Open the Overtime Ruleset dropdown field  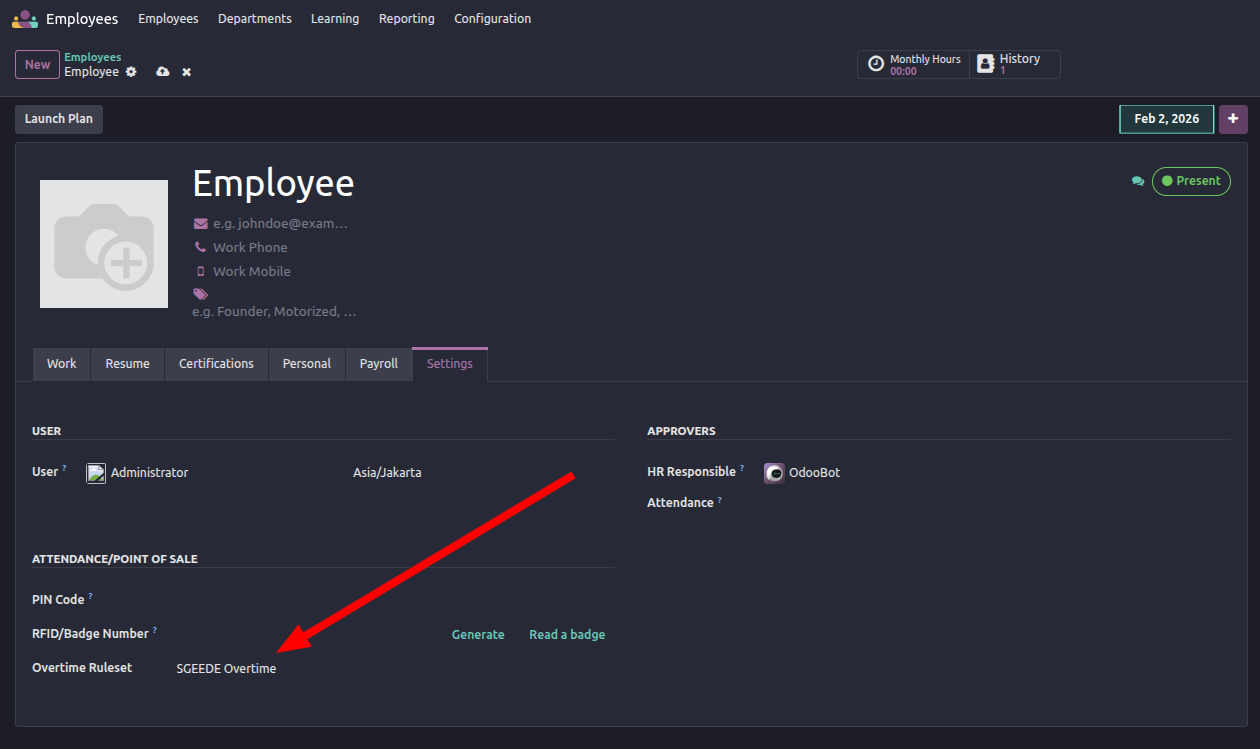(390, 668)
